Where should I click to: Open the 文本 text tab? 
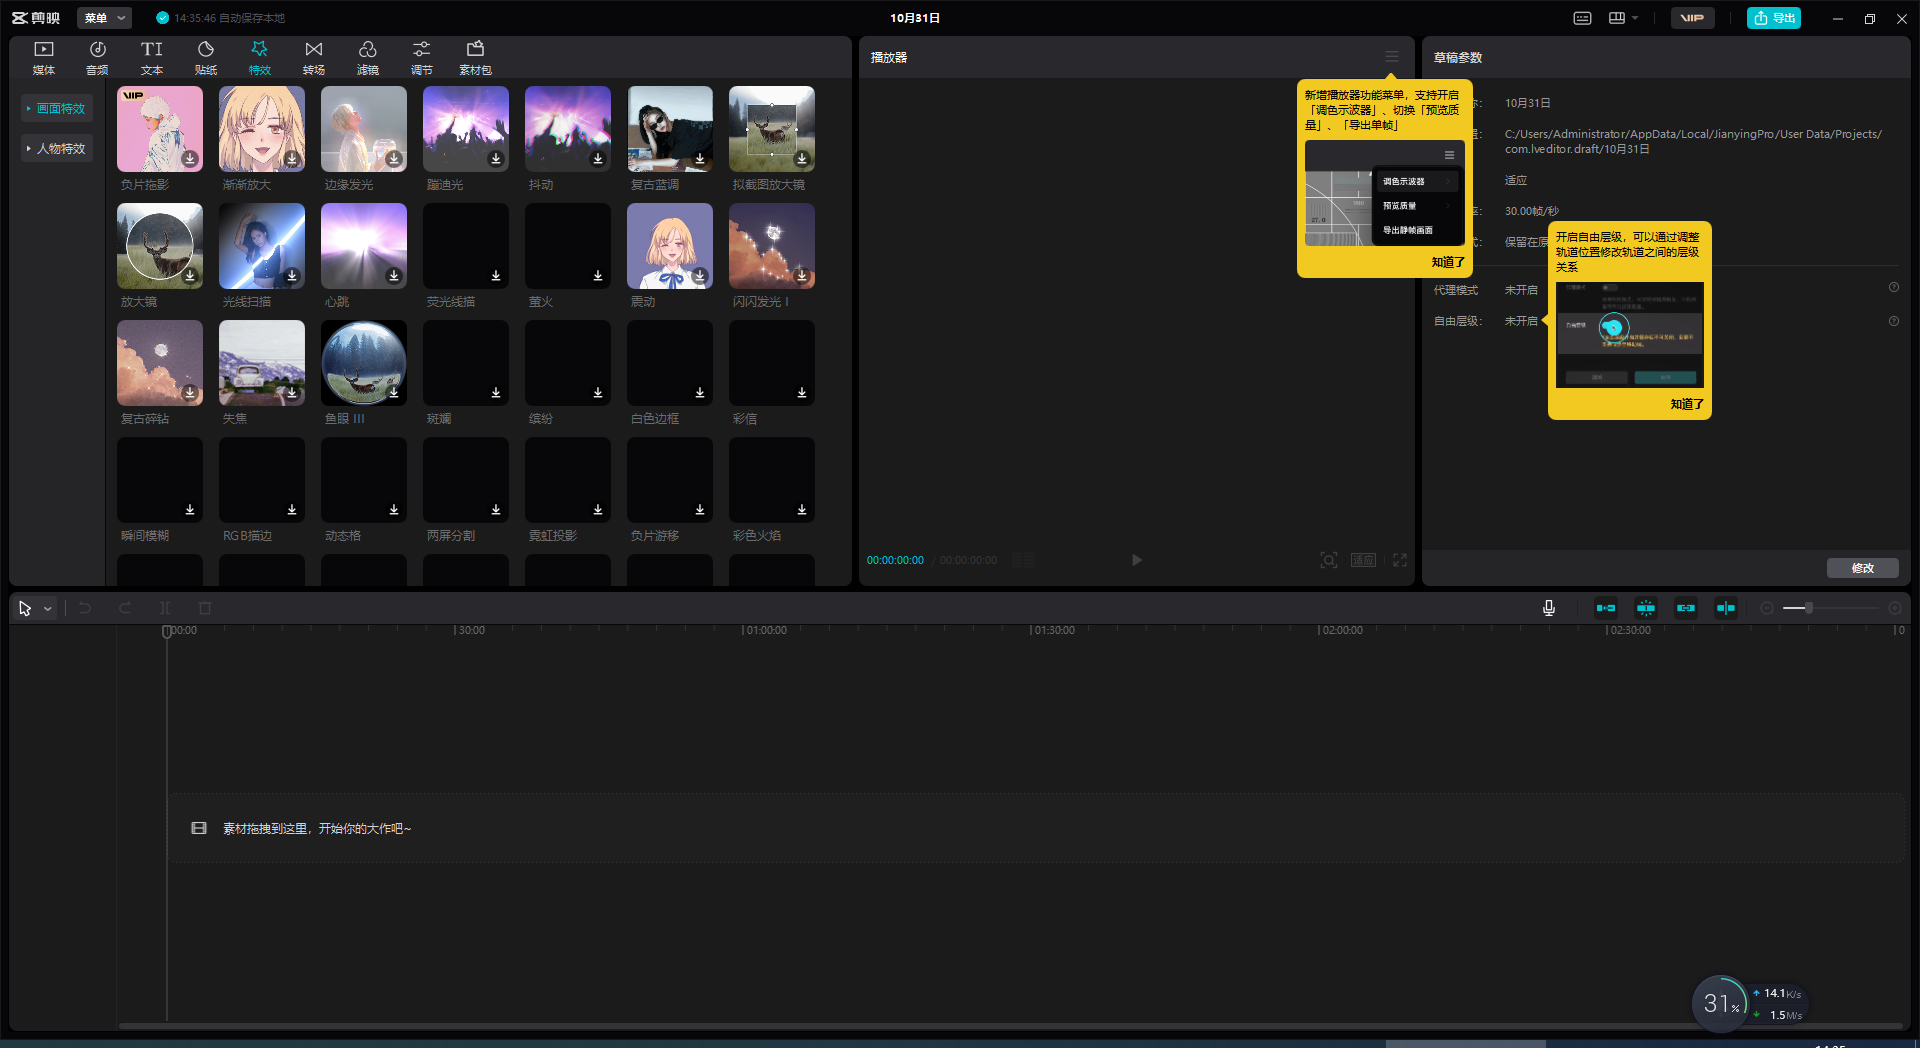coord(152,58)
